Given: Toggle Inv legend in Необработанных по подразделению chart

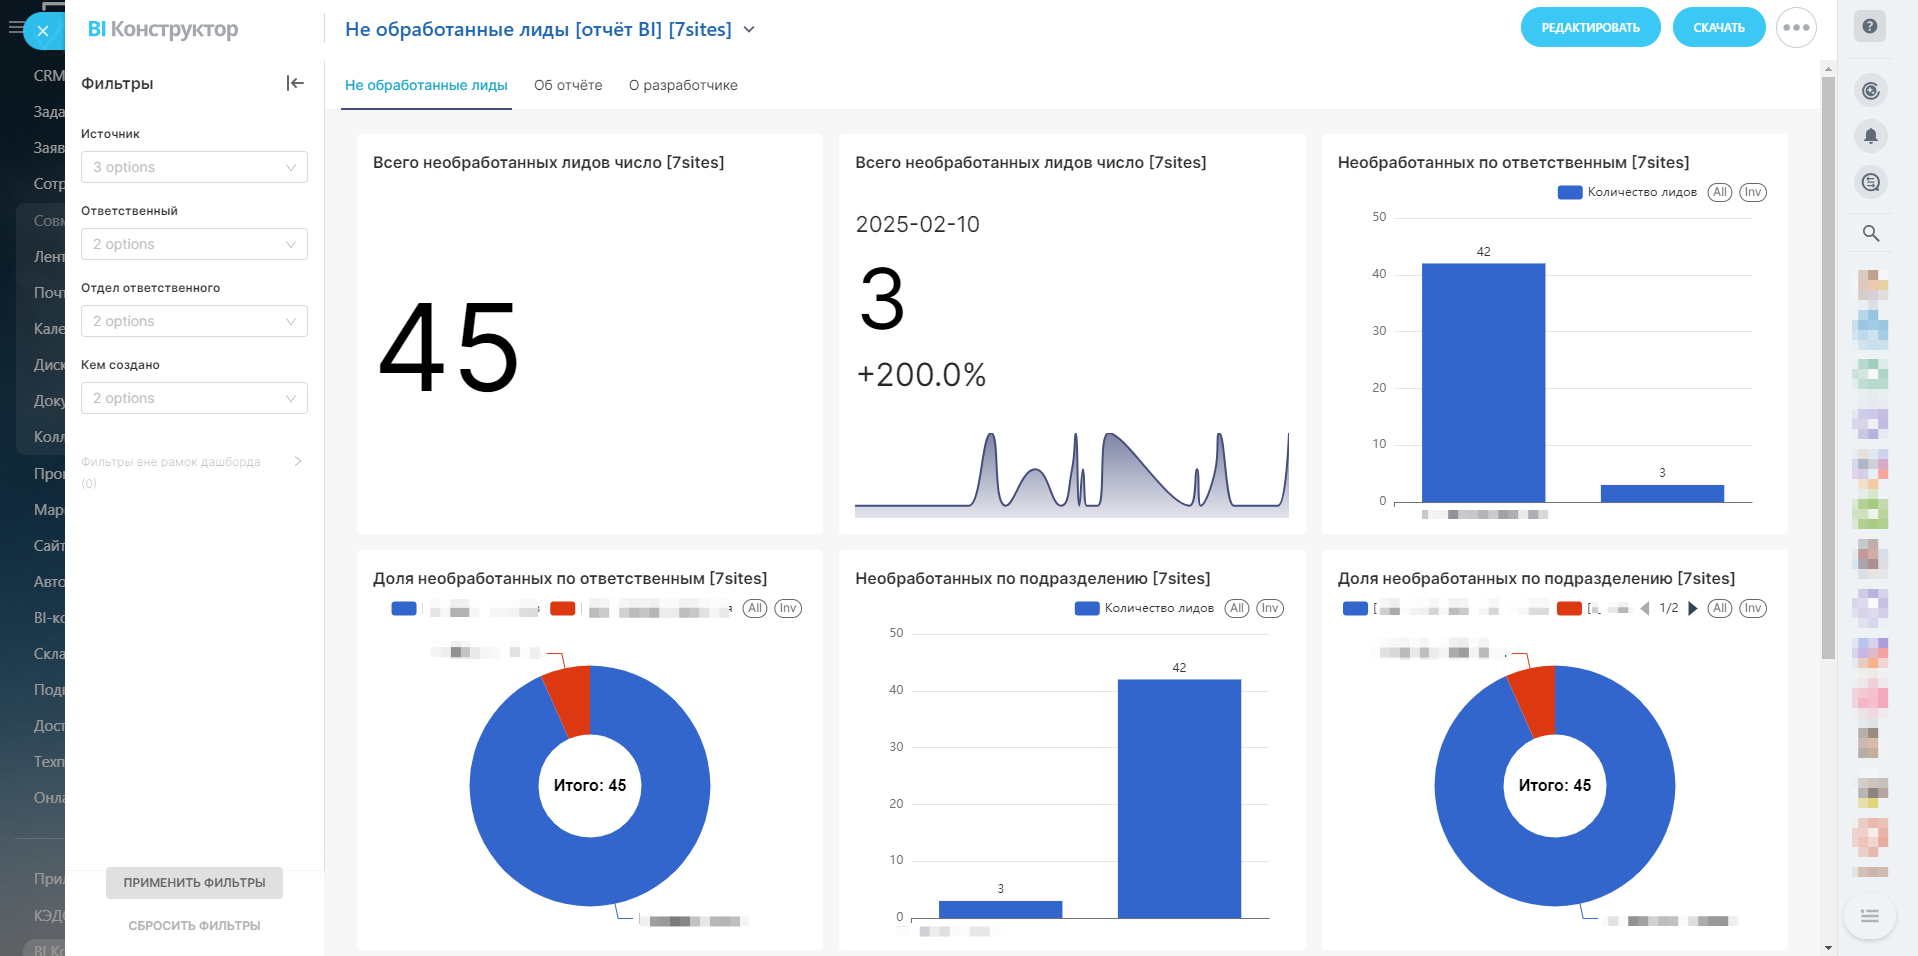Looking at the screenshot, I should pos(1270,608).
